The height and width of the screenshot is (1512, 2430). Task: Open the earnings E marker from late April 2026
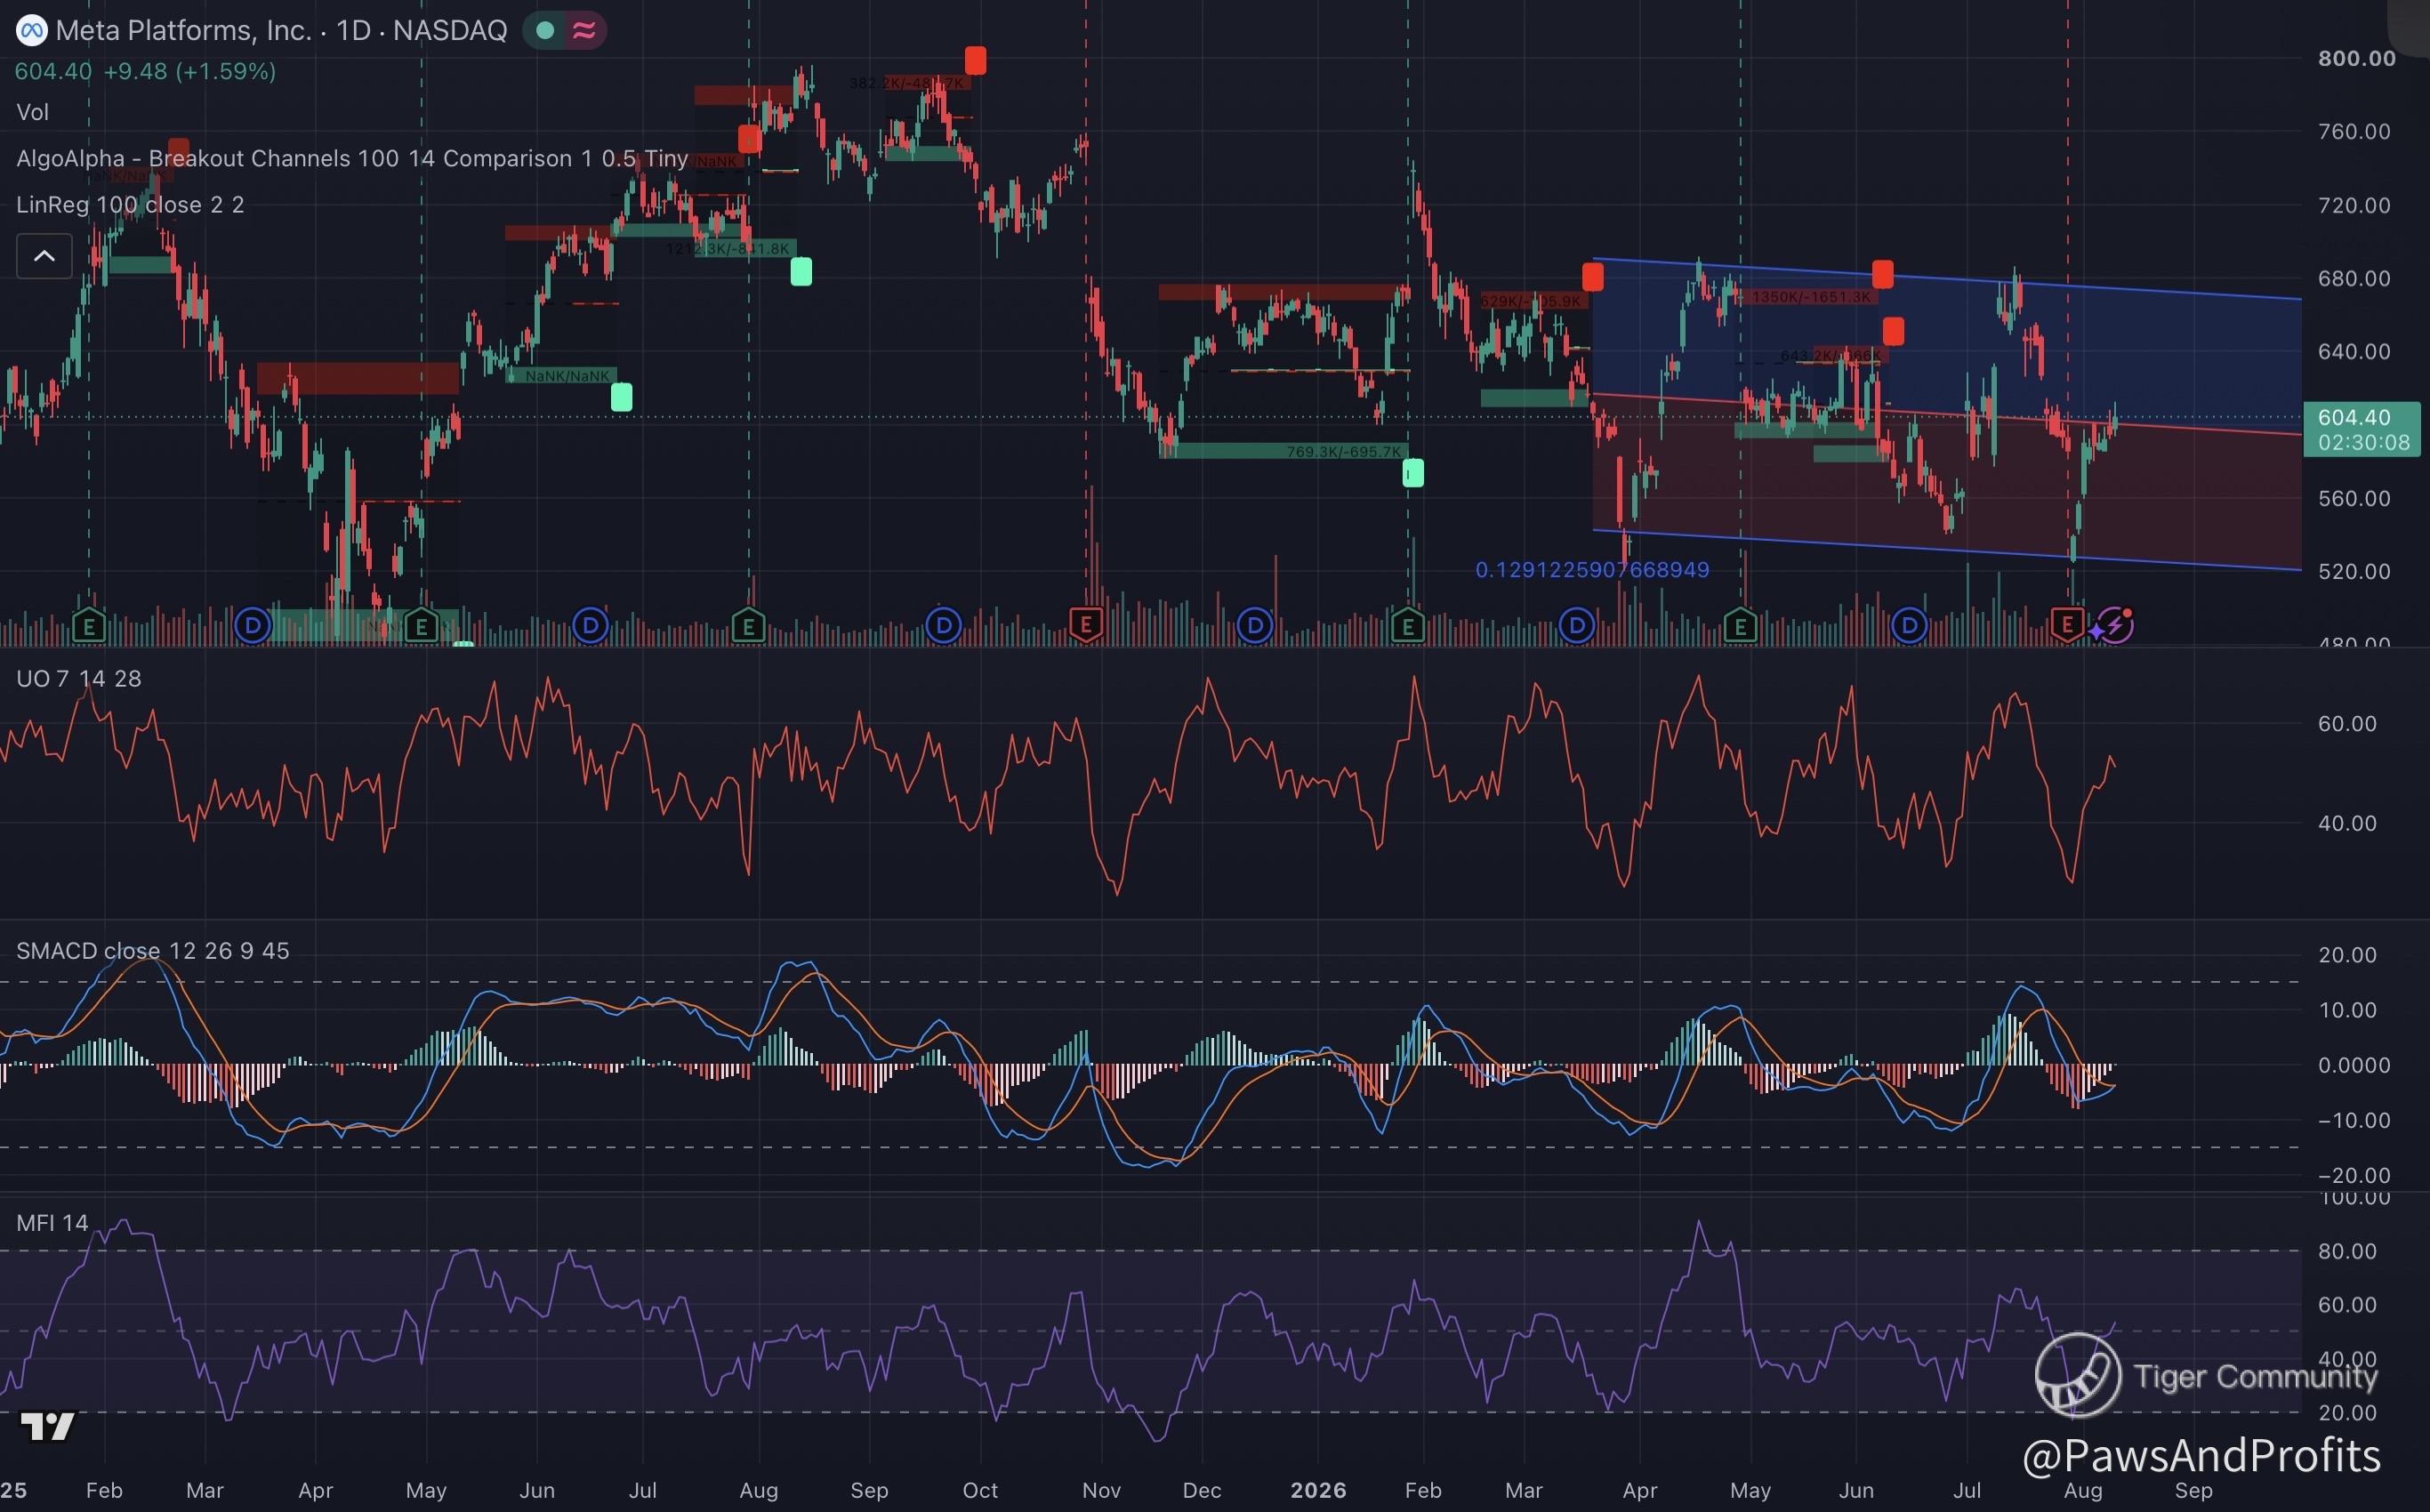coord(1741,627)
